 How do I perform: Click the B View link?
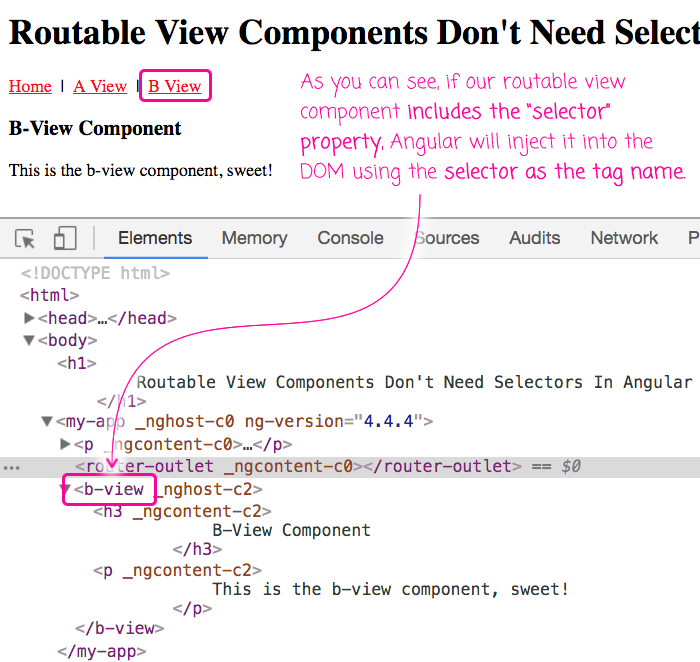pos(175,86)
